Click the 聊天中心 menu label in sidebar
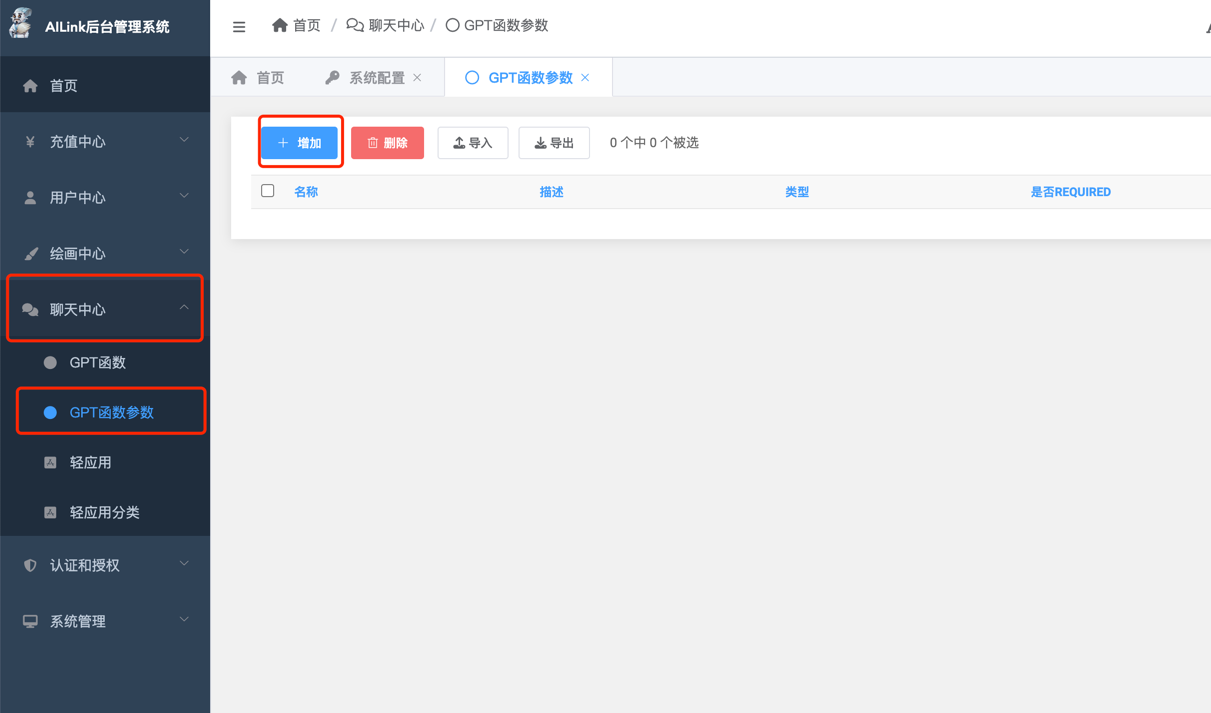 78,310
